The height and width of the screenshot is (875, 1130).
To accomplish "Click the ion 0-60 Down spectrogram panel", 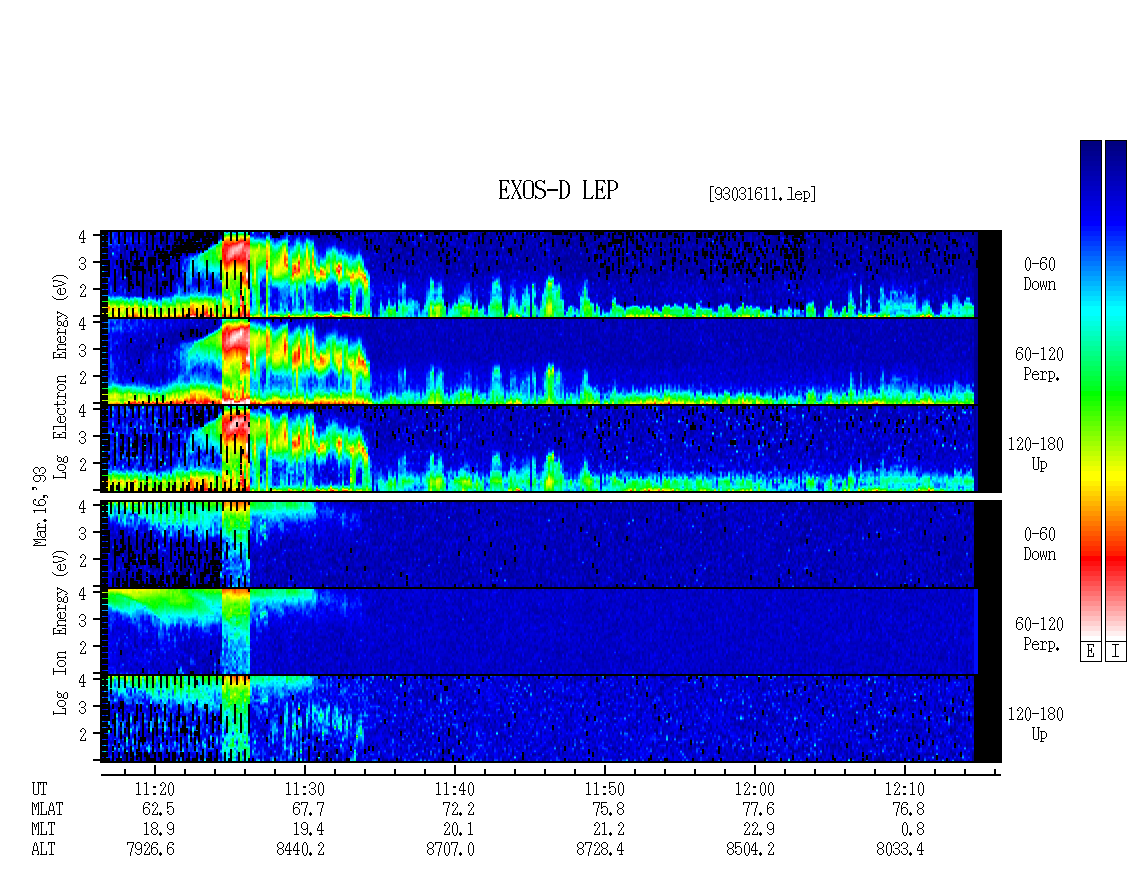I will [x=551, y=544].
